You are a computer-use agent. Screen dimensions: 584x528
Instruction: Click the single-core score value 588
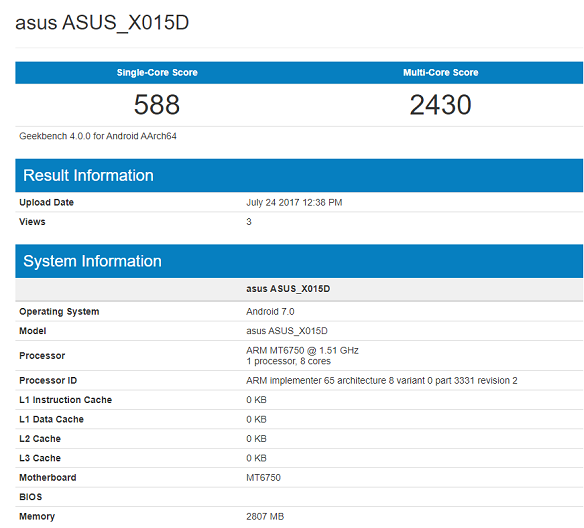tap(157, 105)
